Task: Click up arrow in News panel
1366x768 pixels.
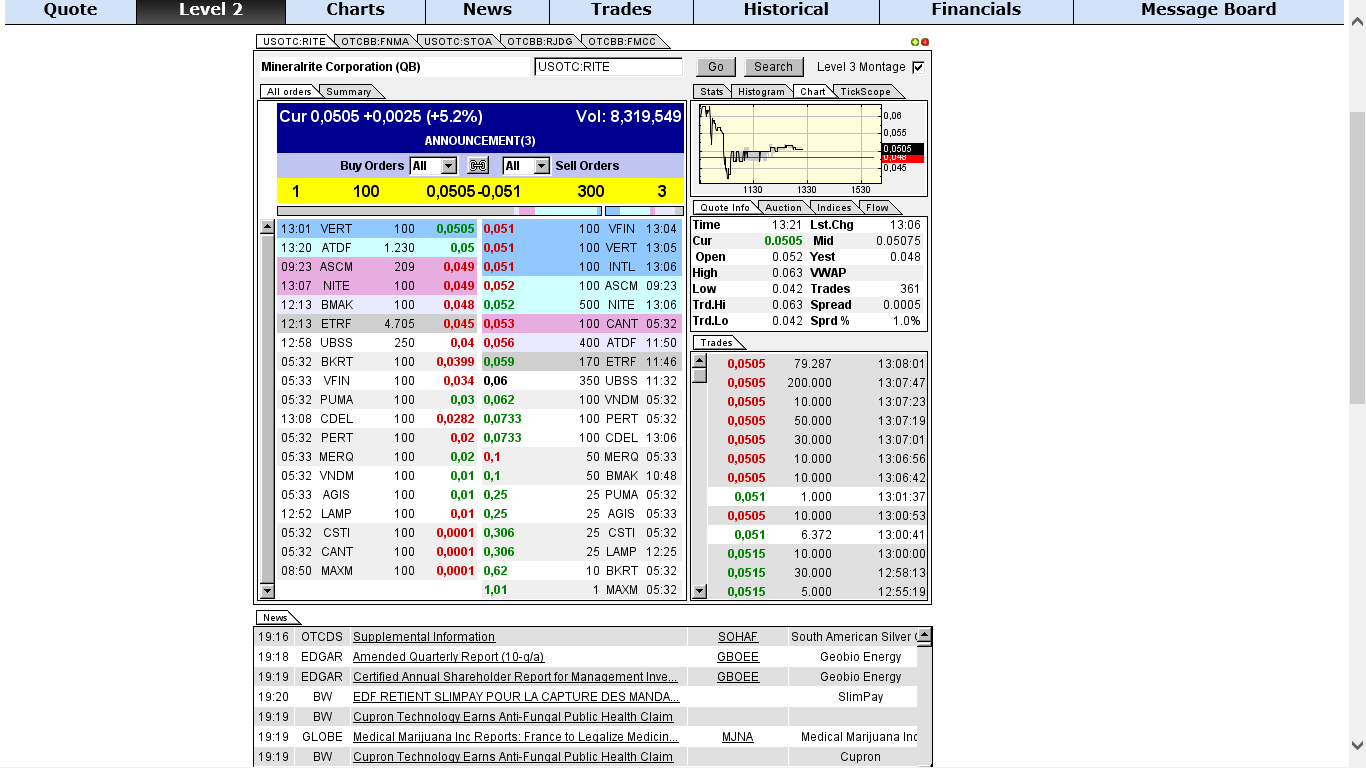Action: pos(924,635)
